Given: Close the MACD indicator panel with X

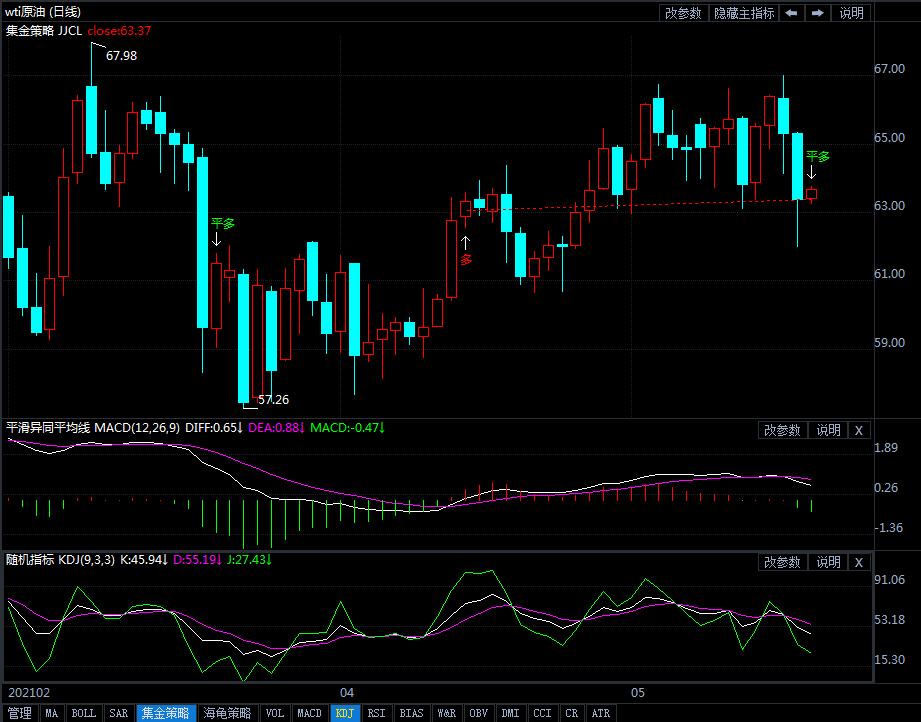Looking at the screenshot, I should [x=859, y=430].
